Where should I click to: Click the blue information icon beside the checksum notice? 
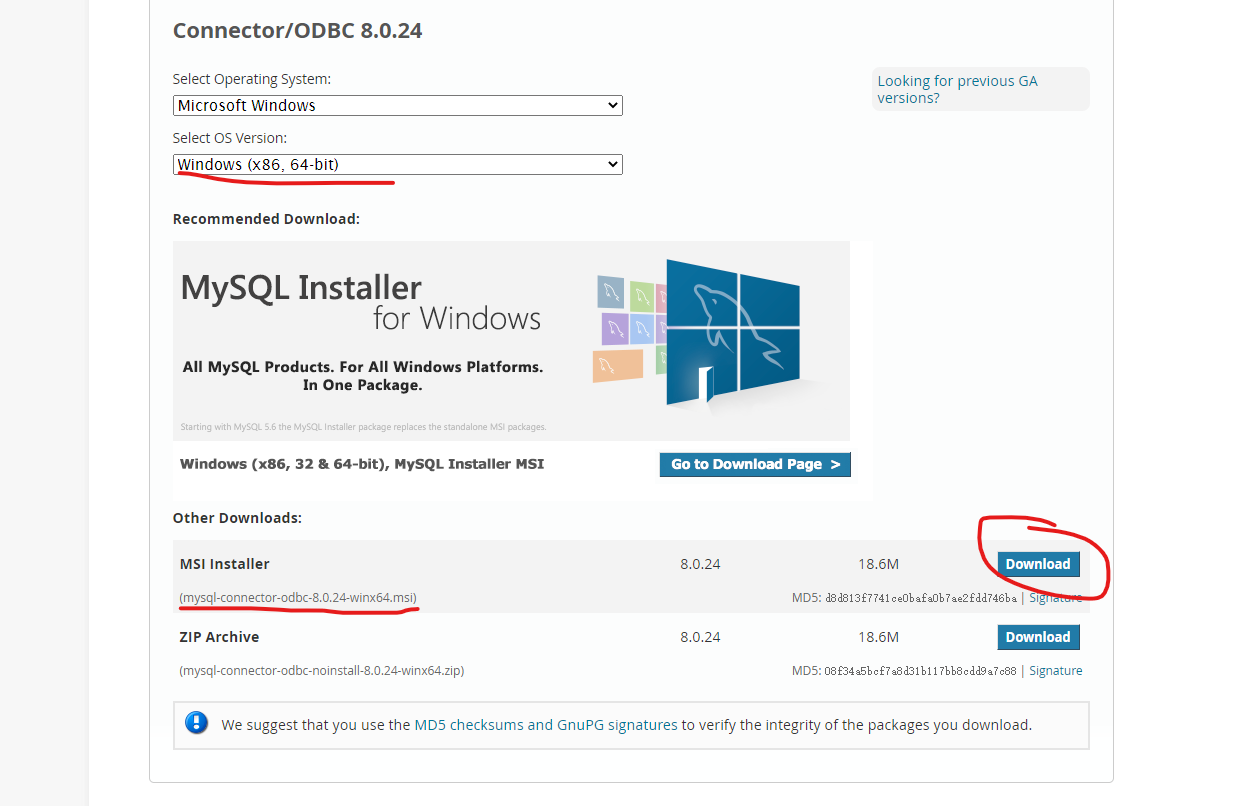point(196,722)
